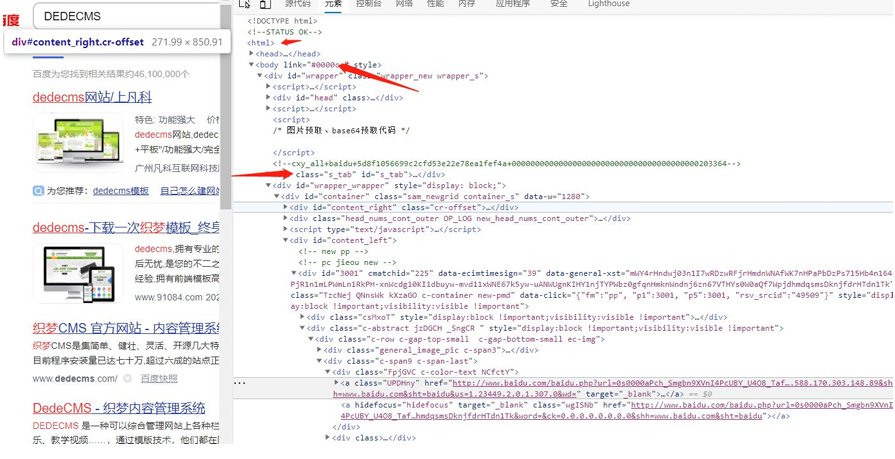Click the Baidu search box containing DEDECMS

point(128,17)
